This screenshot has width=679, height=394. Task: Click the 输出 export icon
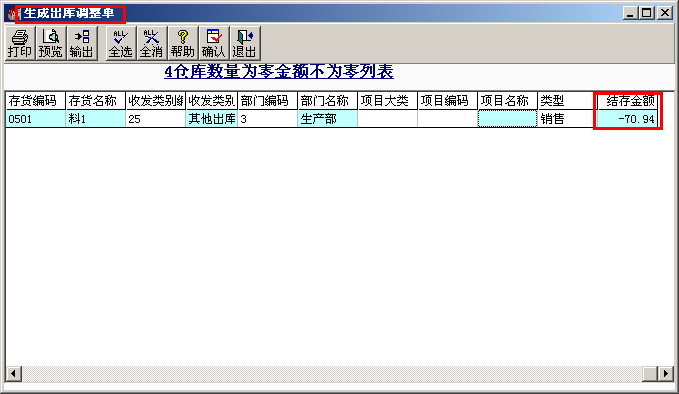point(81,43)
